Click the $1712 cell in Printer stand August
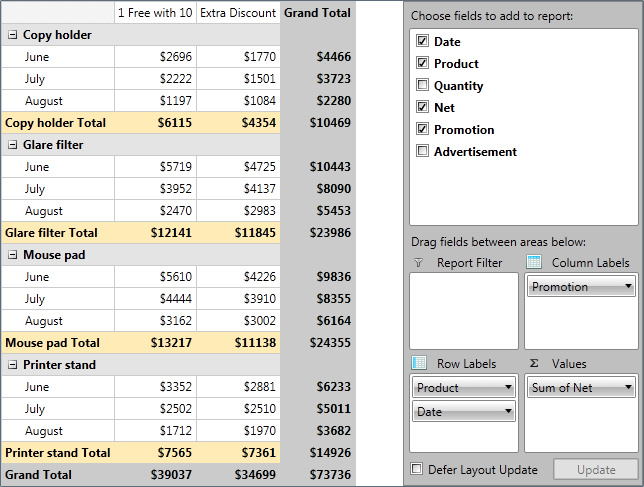The height and width of the screenshot is (487, 644). coord(155,431)
